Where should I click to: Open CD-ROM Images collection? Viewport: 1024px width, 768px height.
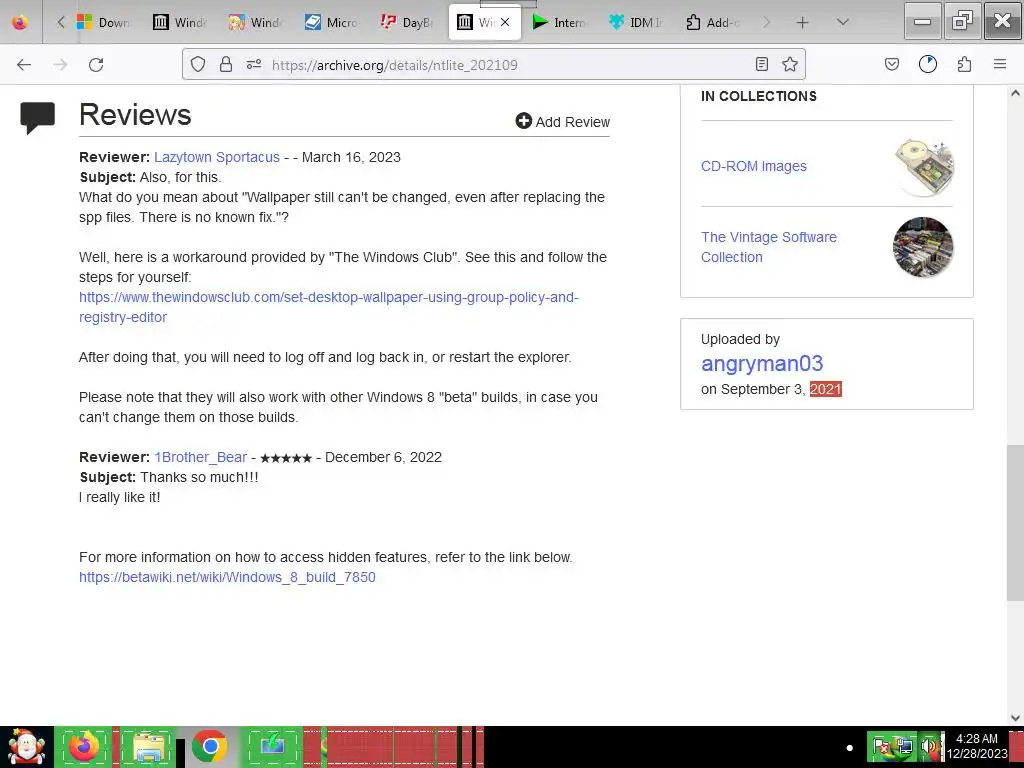tap(754, 166)
